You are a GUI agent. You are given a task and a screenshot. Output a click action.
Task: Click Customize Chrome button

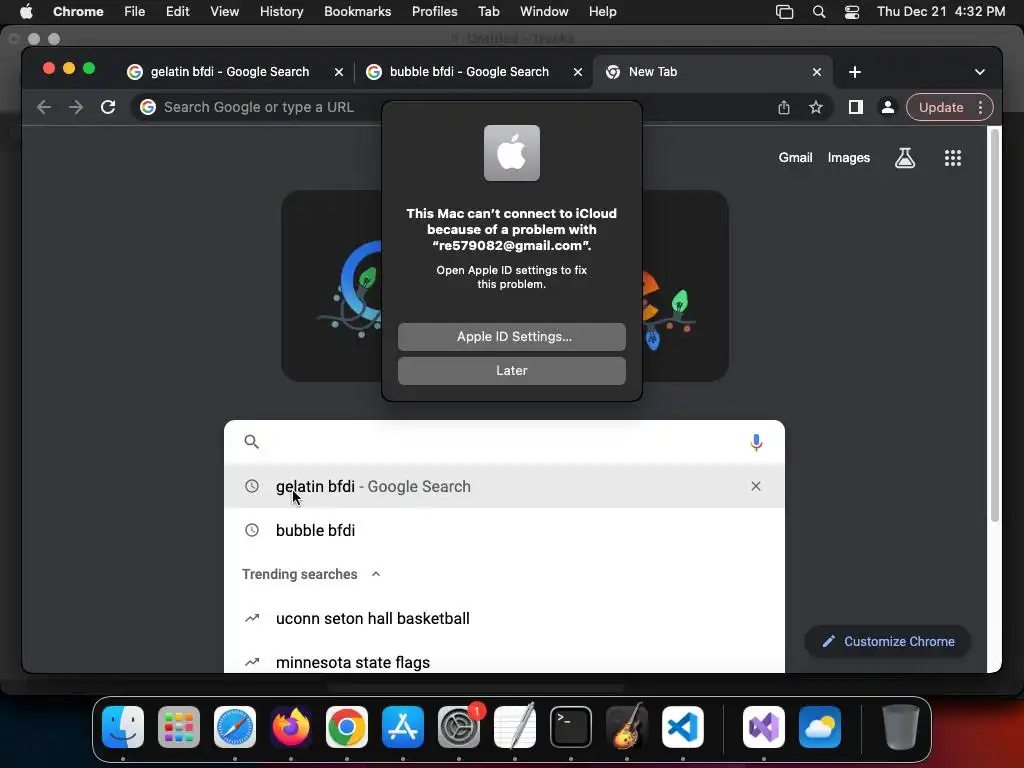[888, 641]
